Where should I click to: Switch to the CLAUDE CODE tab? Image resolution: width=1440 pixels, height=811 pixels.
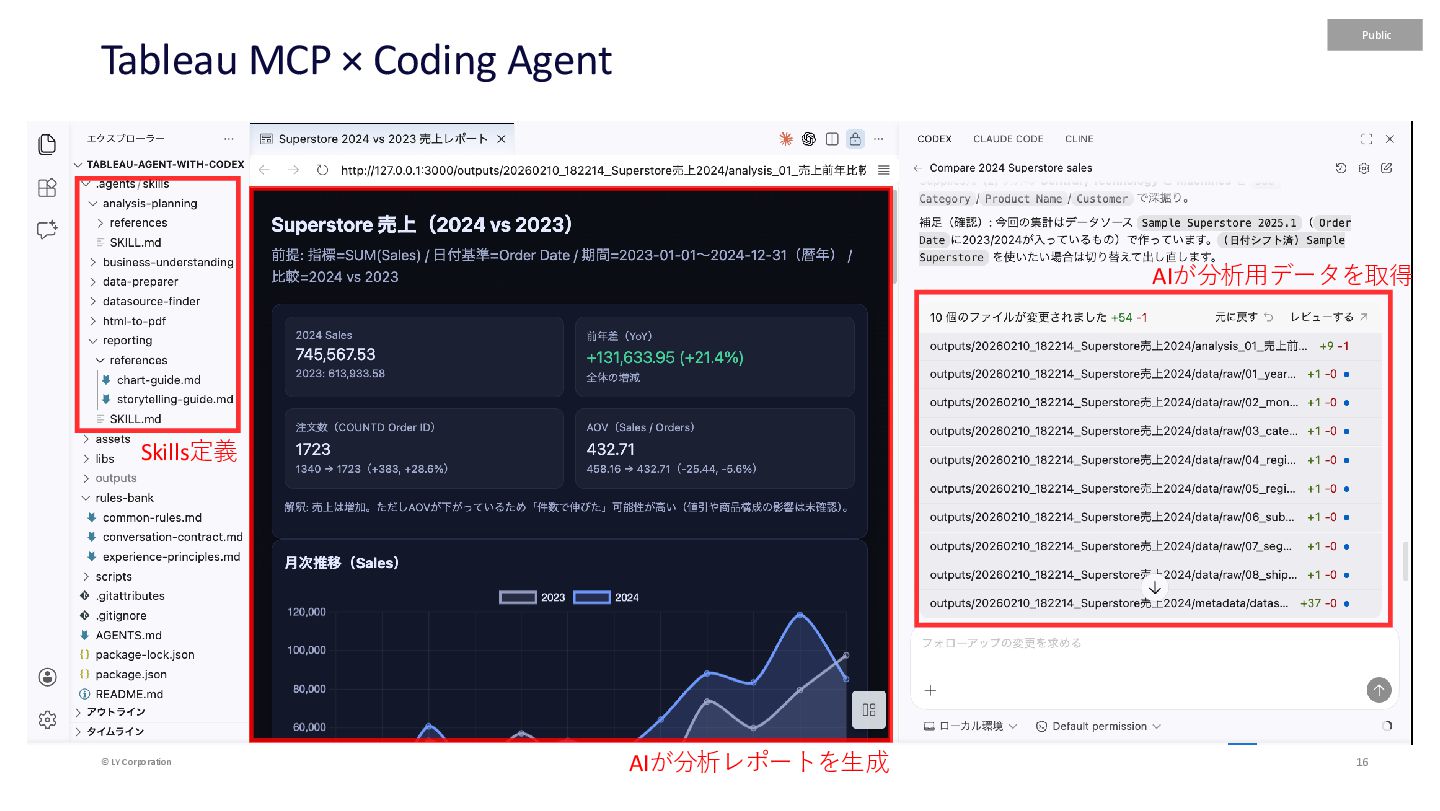pos(1008,139)
